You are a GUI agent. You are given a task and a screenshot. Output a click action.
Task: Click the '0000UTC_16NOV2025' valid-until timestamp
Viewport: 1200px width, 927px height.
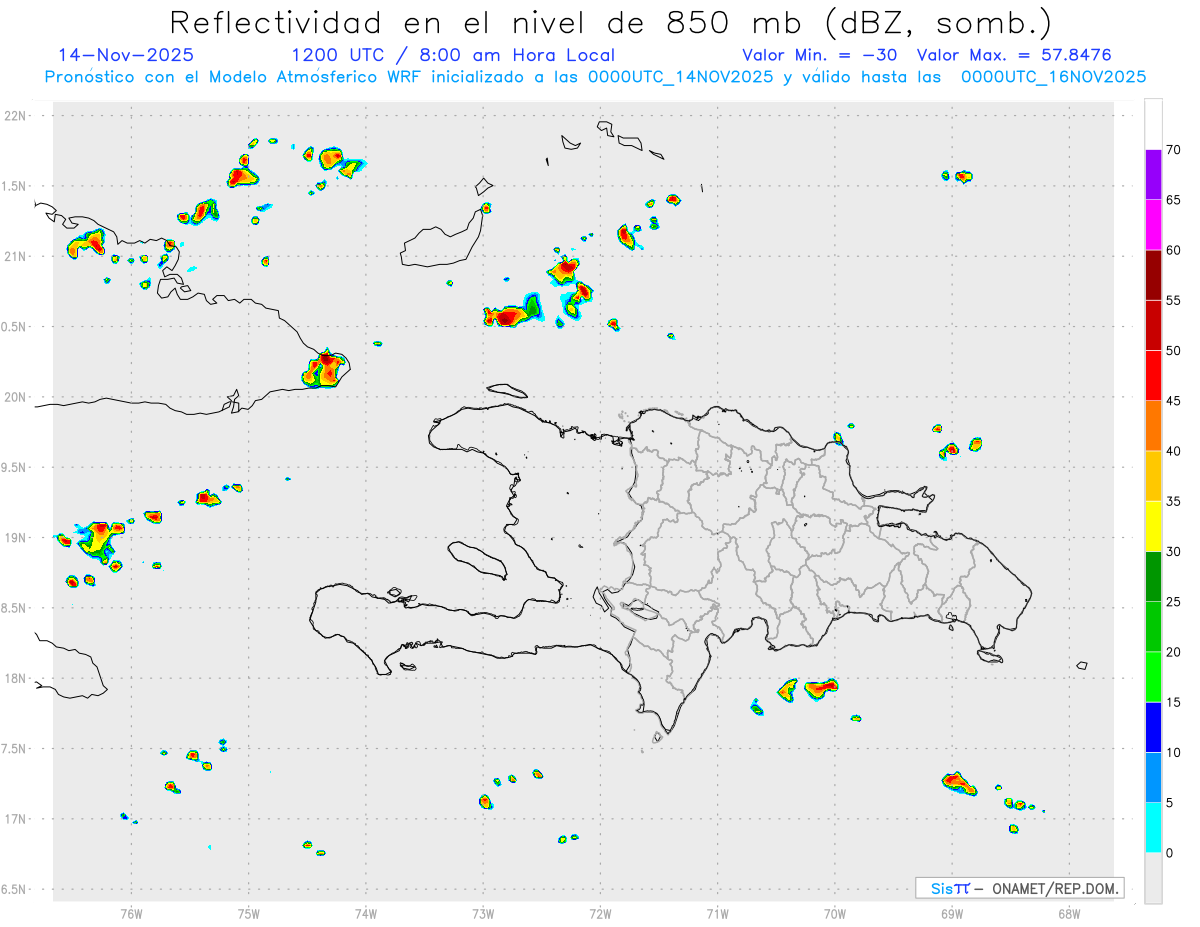(x=1053, y=77)
